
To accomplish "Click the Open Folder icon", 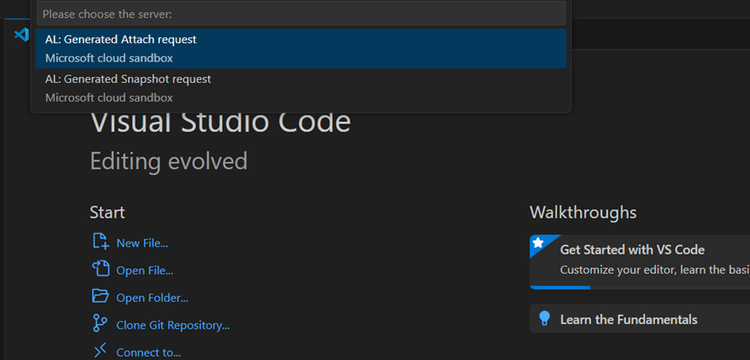I will [x=100, y=296].
